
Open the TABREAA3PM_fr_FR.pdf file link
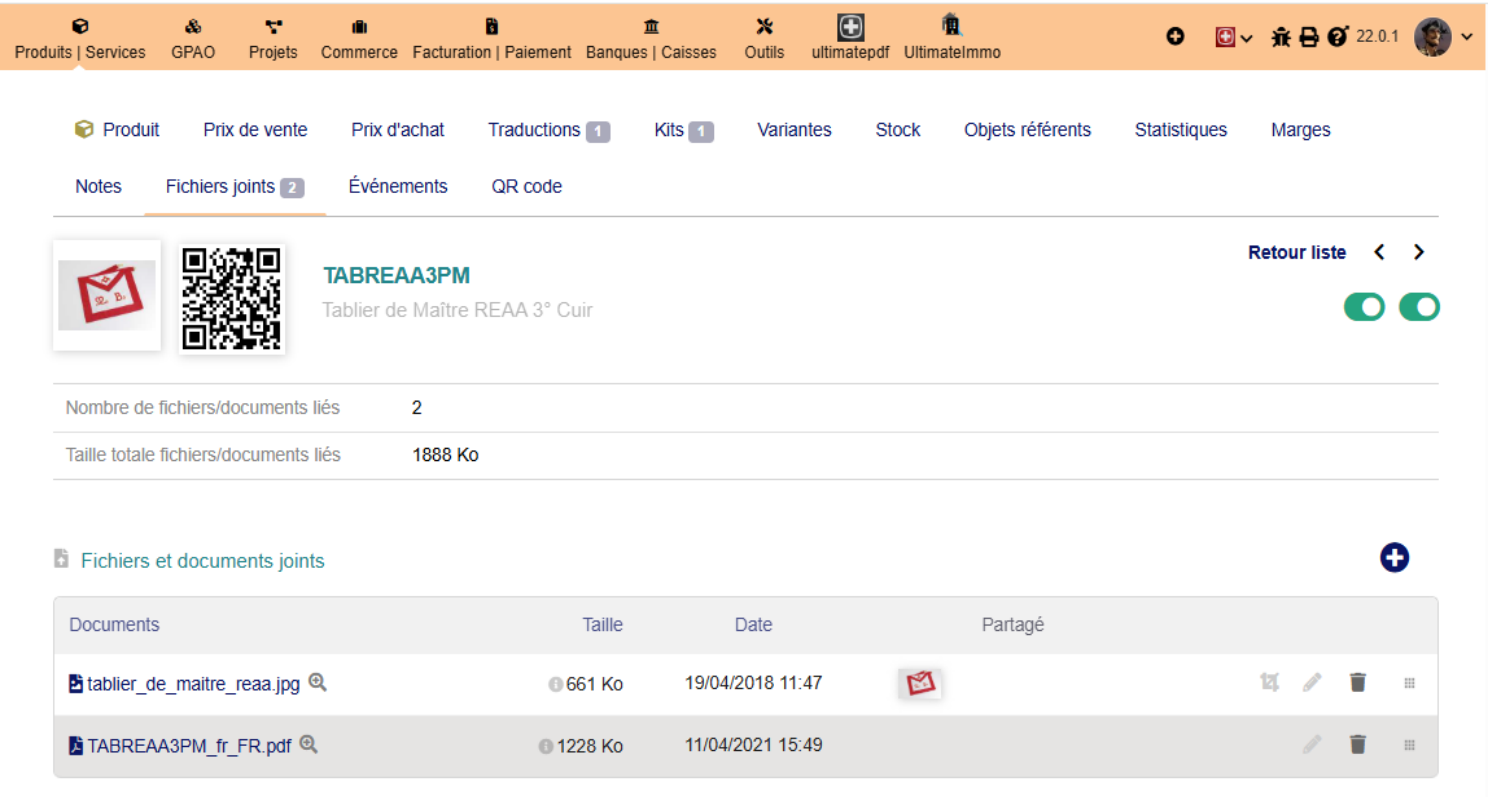[190, 745]
